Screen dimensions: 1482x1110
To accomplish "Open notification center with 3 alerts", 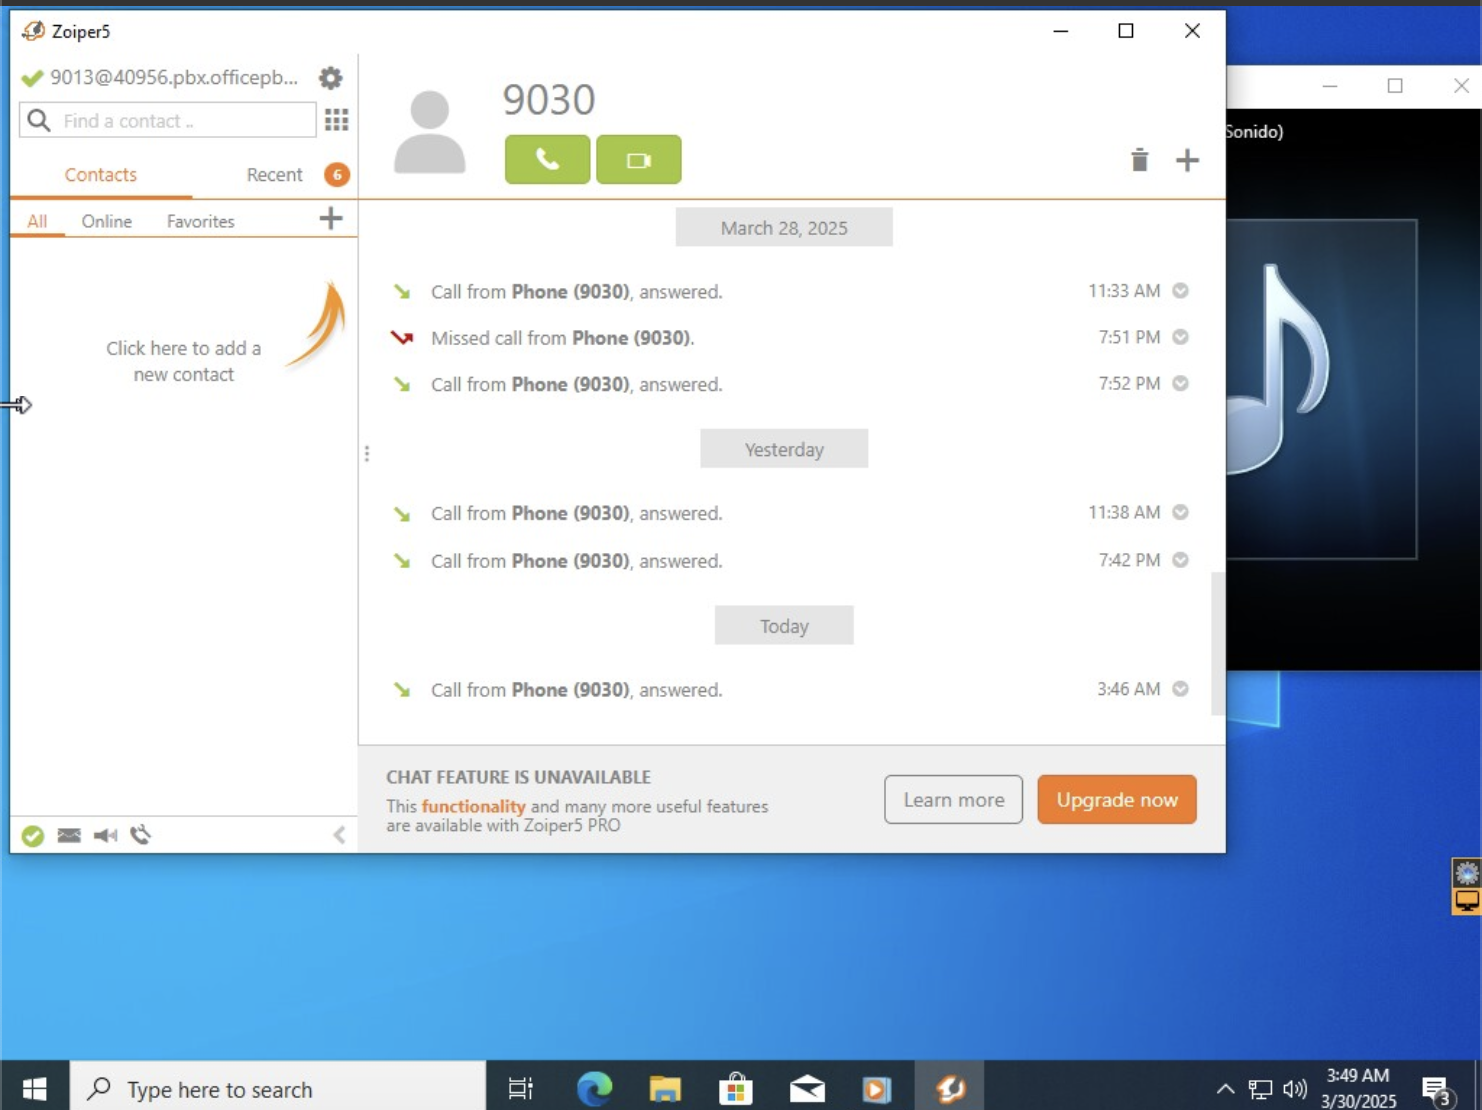I will pos(1438,1090).
